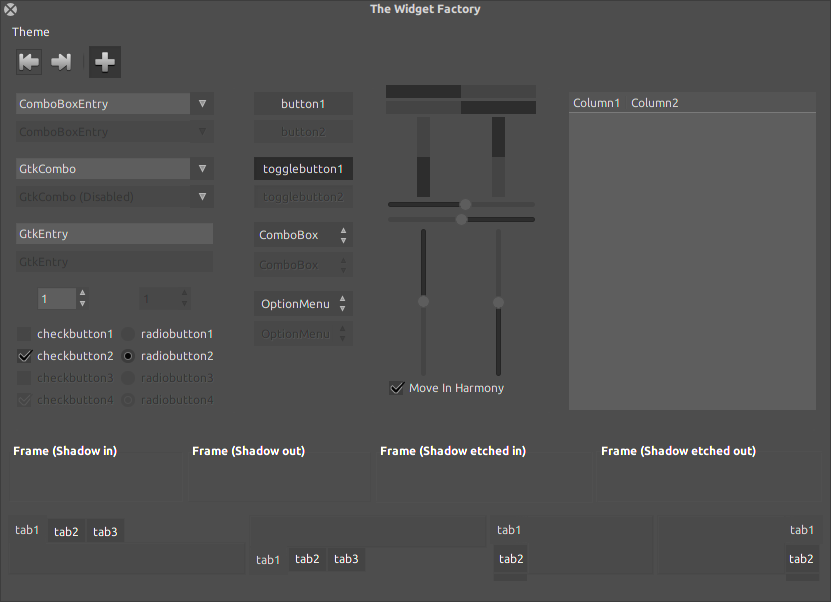Click inside the active ComboBoxEntry text field
Image resolution: width=831 pixels, height=602 pixels.
pyautogui.click(x=103, y=104)
